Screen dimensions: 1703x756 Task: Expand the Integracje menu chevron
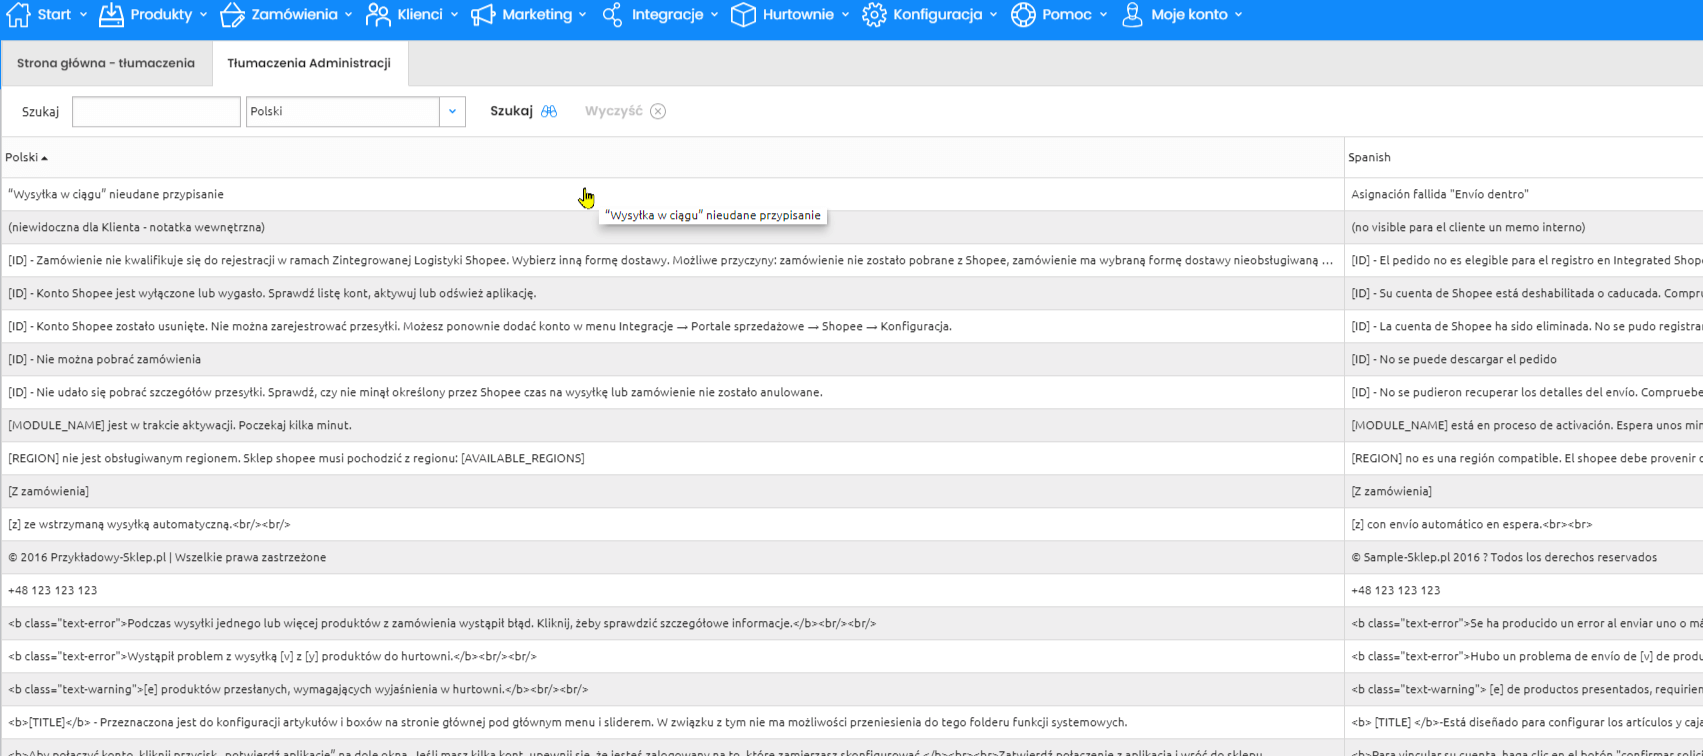tap(714, 15)
